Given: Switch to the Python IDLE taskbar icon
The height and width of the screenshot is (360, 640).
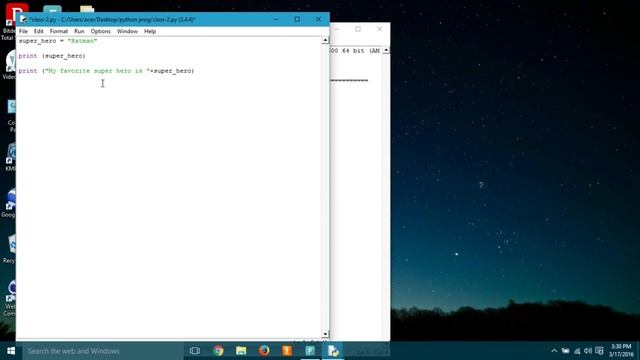Looking at the screenshot, I should coord(333,351).
